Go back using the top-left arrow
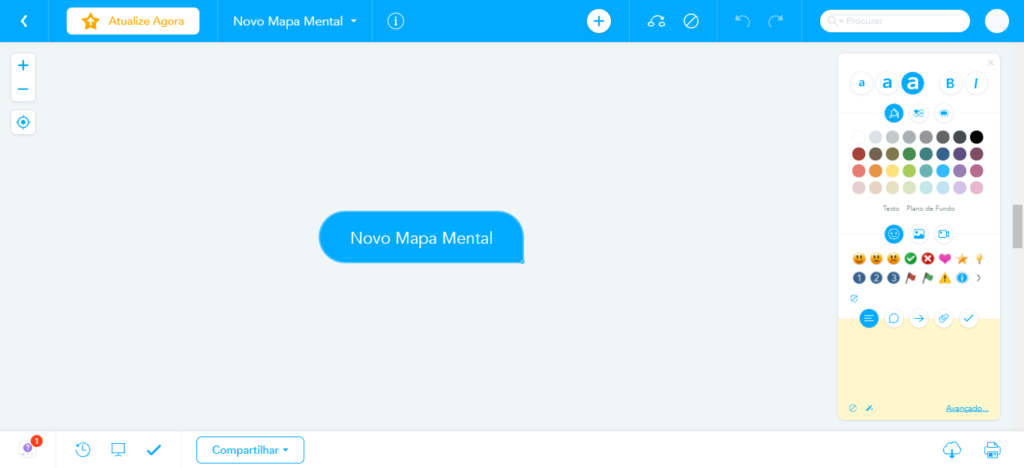 [x=24, y=21]
